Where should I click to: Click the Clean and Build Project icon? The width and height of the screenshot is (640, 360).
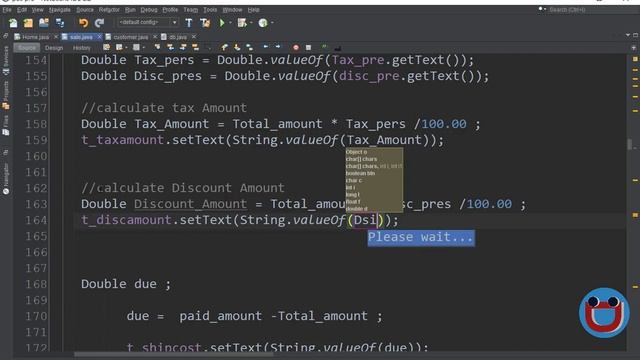[205, 23]
